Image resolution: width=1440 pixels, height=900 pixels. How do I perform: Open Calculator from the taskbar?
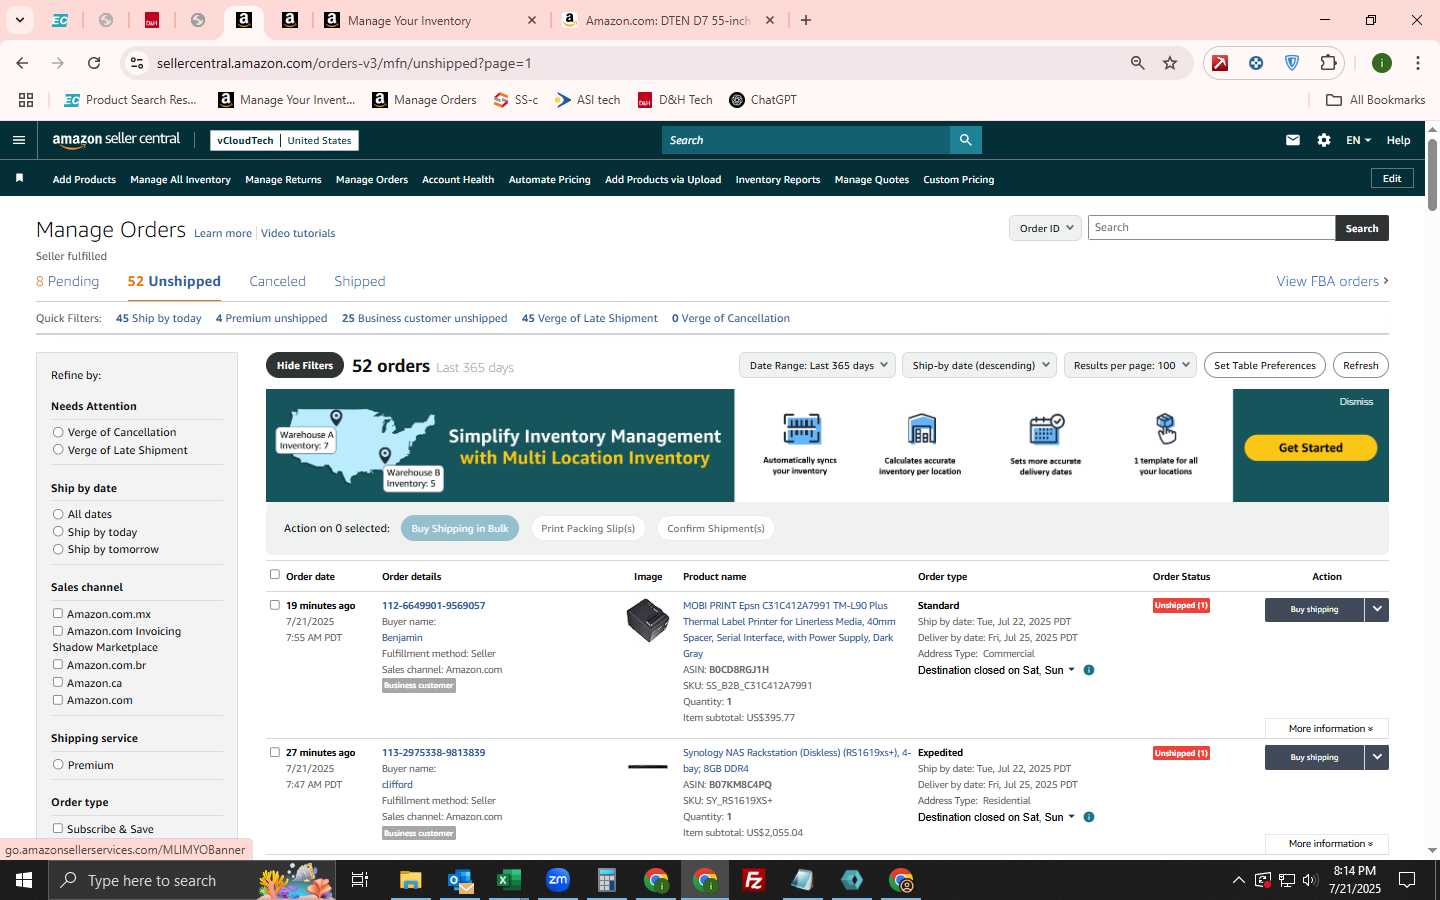(607, 880)
